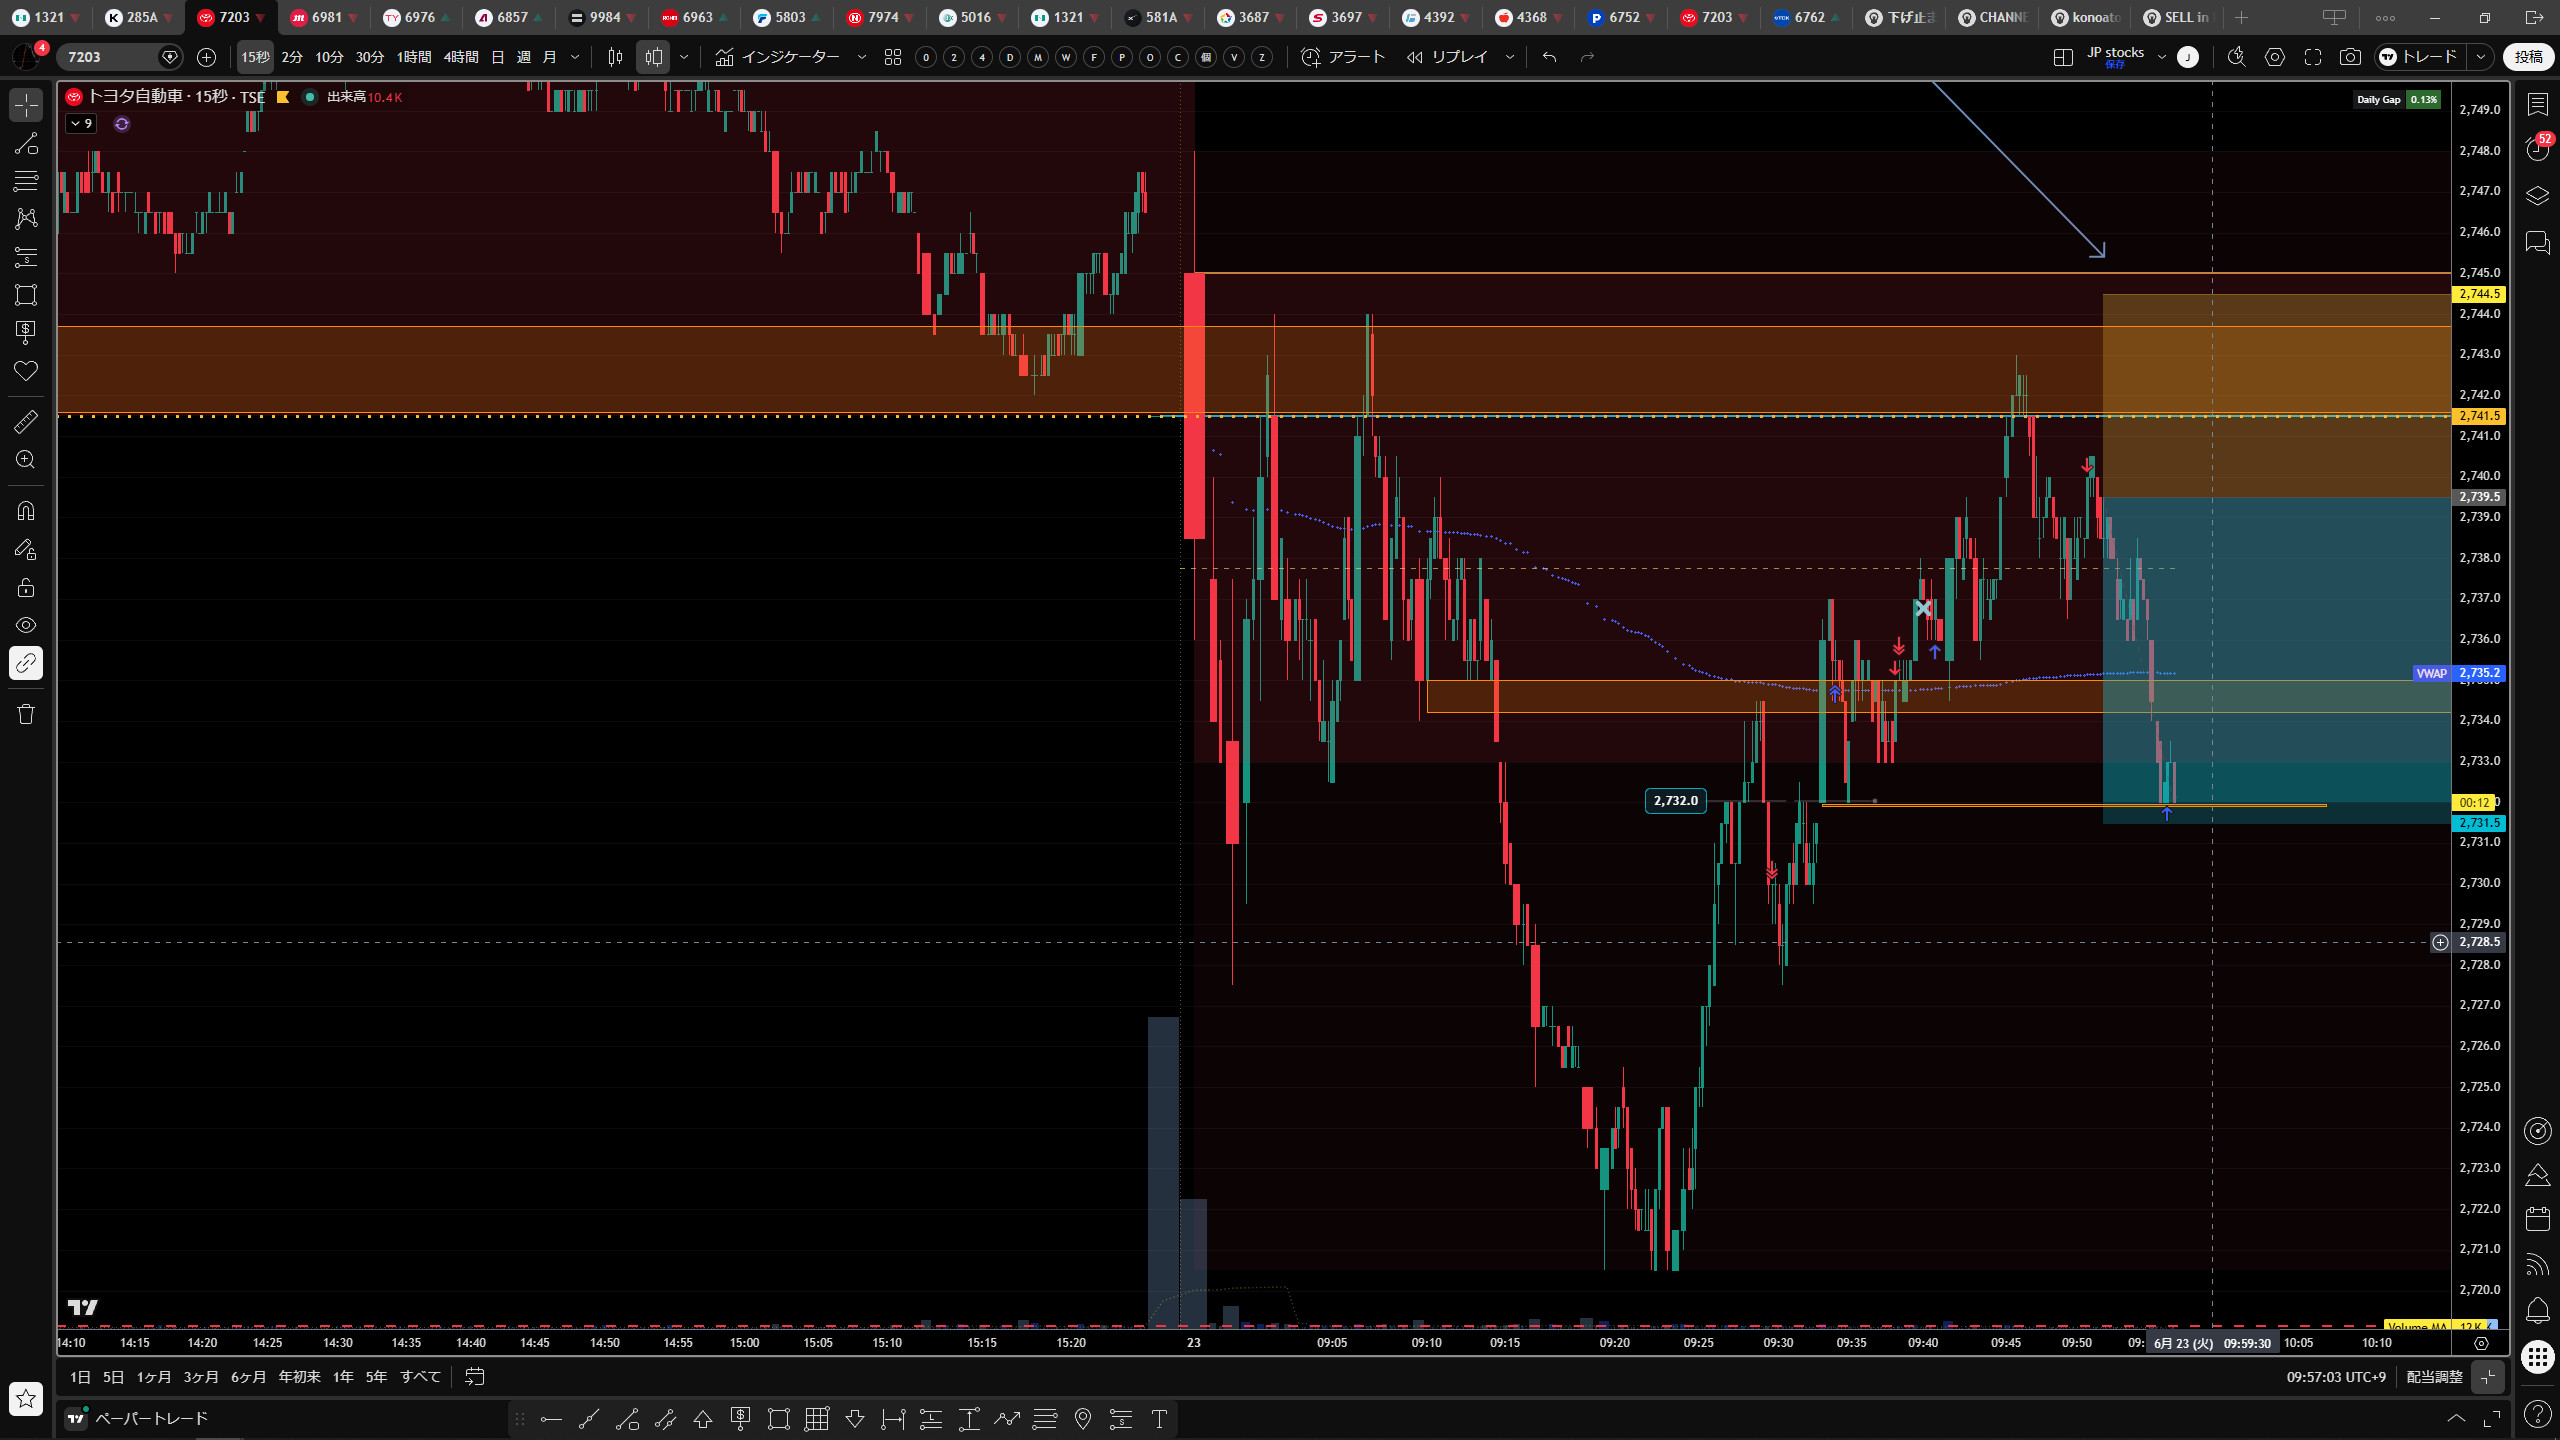Screen dimensions: 2560x1440
Task: Expand the JP stocks layout dropdown
Action: (2161, 57)
